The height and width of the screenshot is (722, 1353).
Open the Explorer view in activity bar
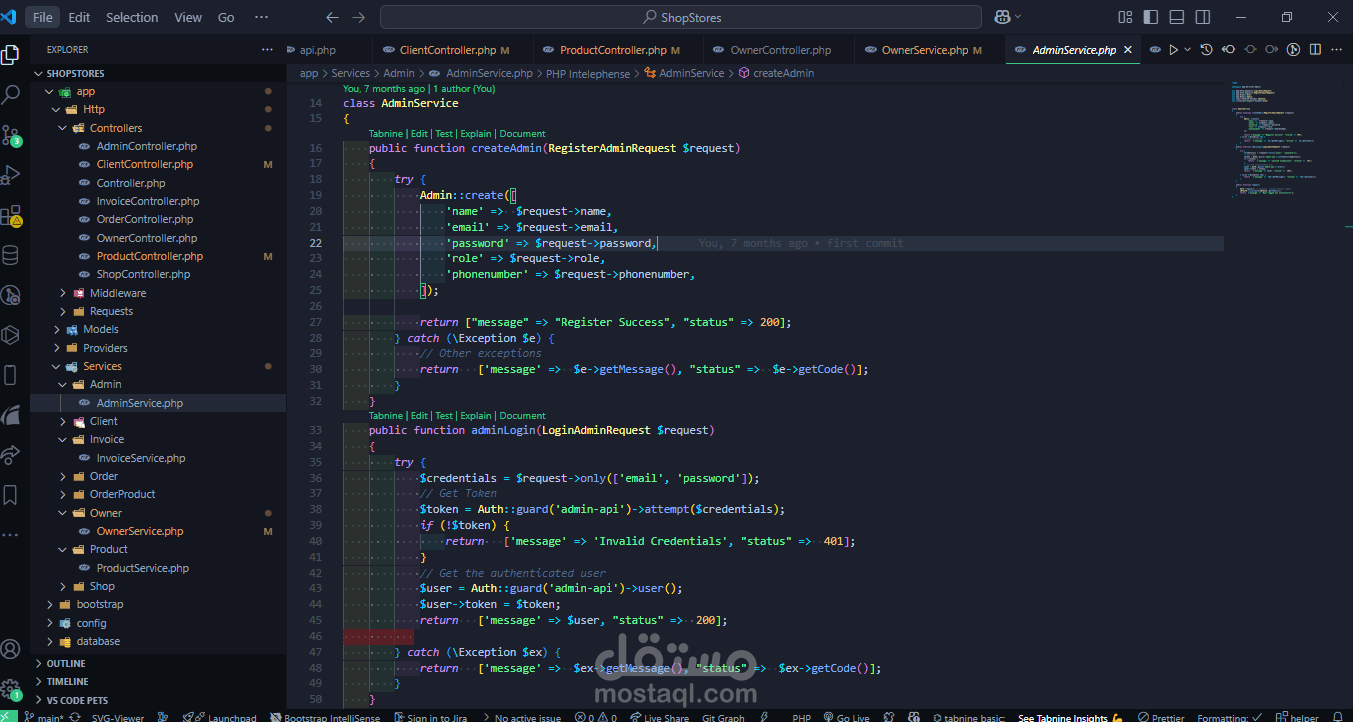tap(11, 54)
